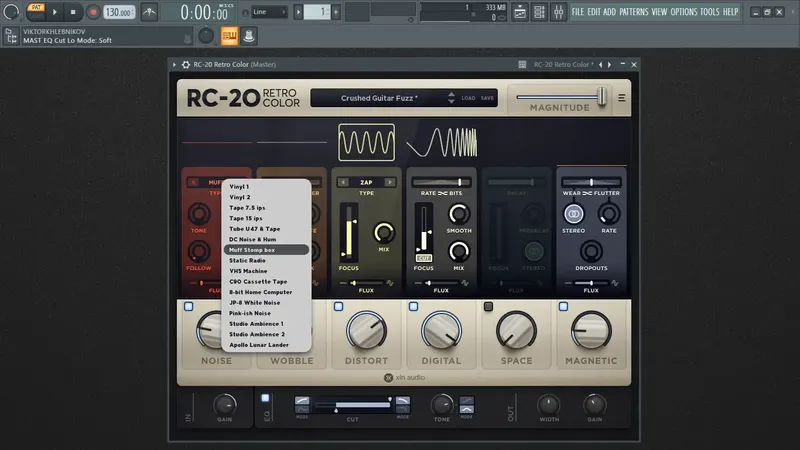Open the FILE menu
This screenshot has height=450, width=800.
point(578,12)
